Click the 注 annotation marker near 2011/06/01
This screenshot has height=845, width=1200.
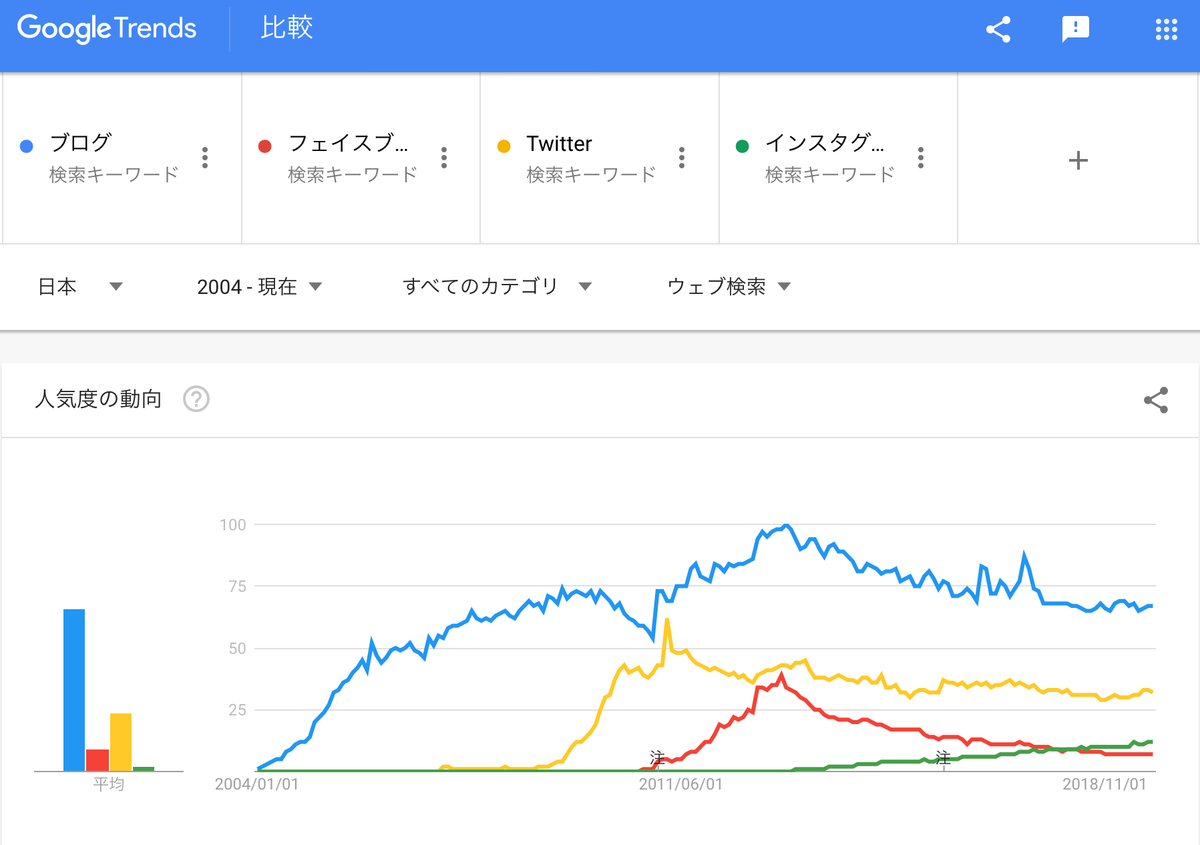657,759
